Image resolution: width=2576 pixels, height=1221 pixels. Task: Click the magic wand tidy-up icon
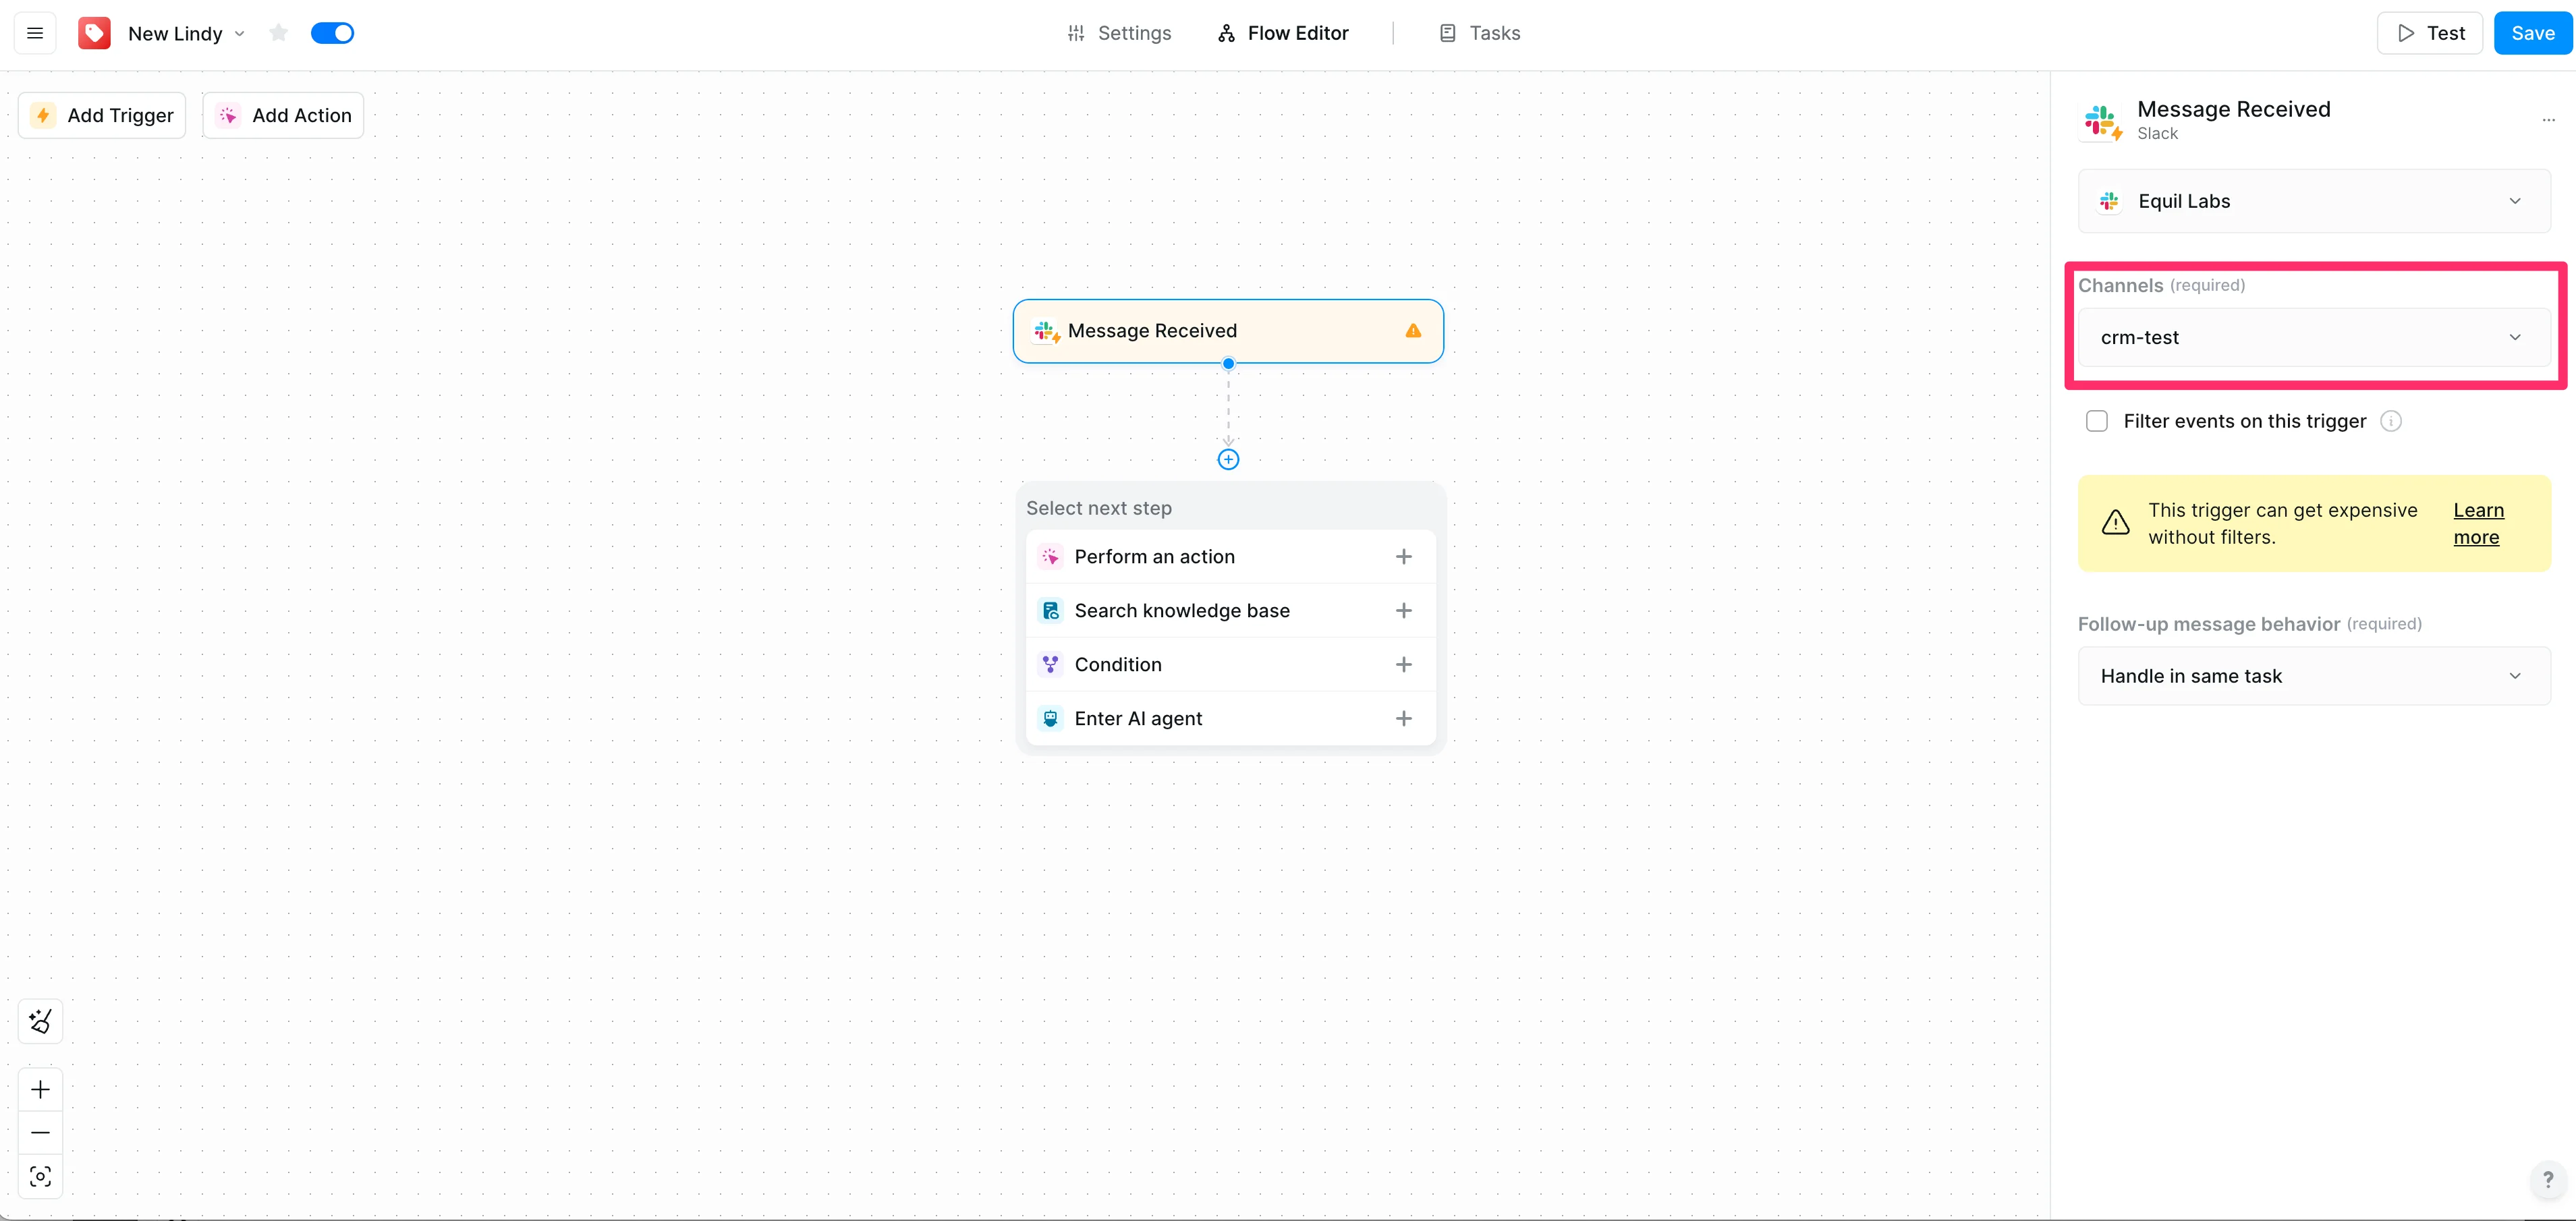coord(40,1021)
